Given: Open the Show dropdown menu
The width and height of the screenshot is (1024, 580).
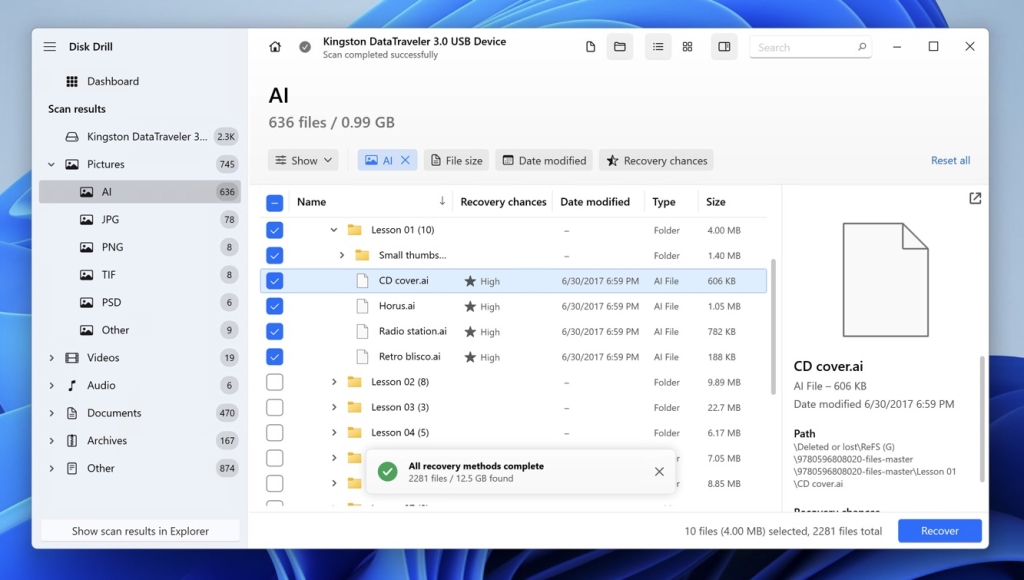Looking at the screenshot, I should pyautogui.click(x=302, y=160).
